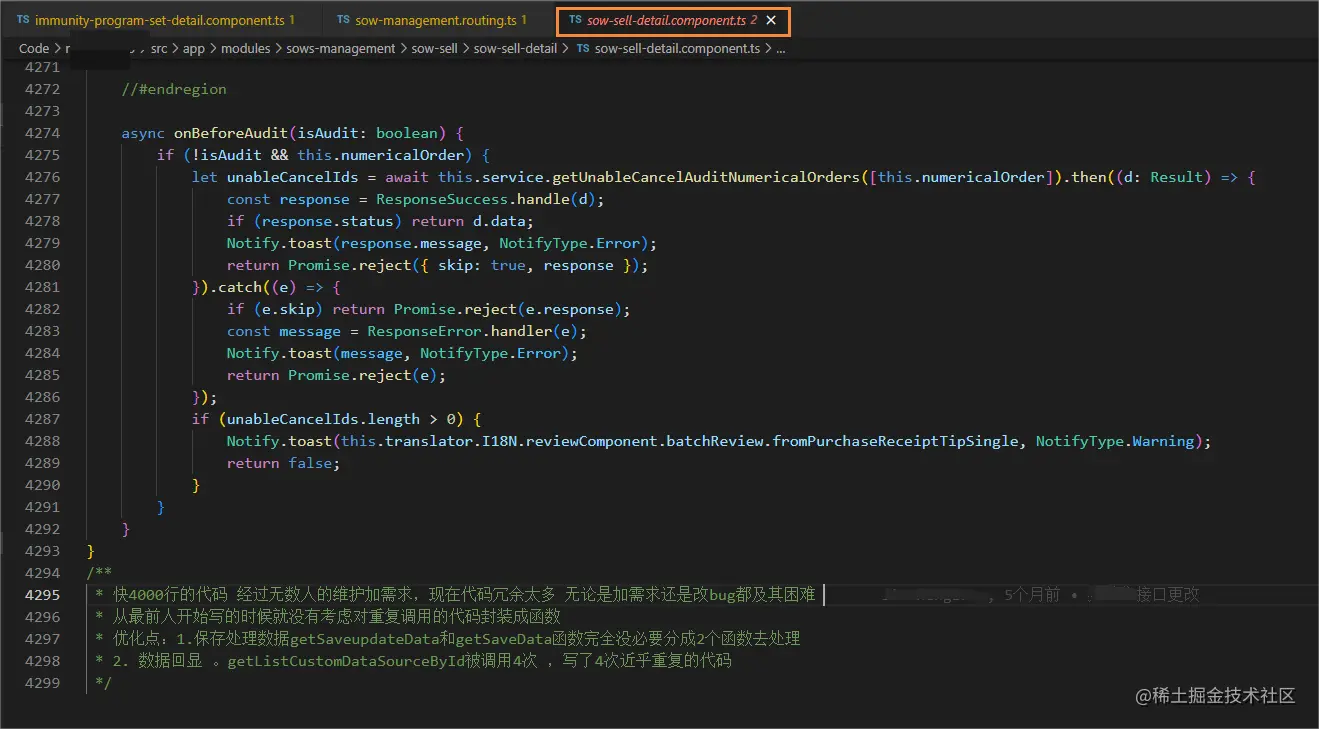Show symbols via the breadcrumb ellipsis
Screen dimensions: 1319x729
coord(781,48)
